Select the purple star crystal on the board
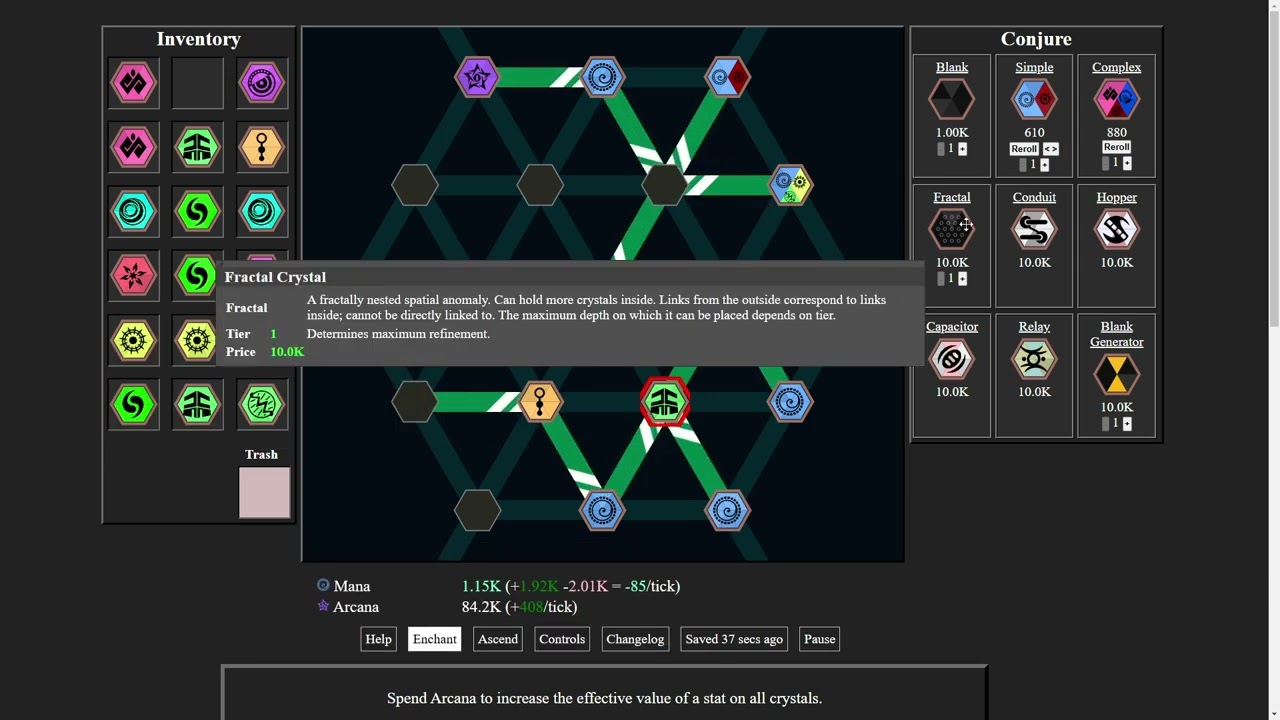Image resolution: width=1280 pixels, height=720 pixels. coord(477,77)
